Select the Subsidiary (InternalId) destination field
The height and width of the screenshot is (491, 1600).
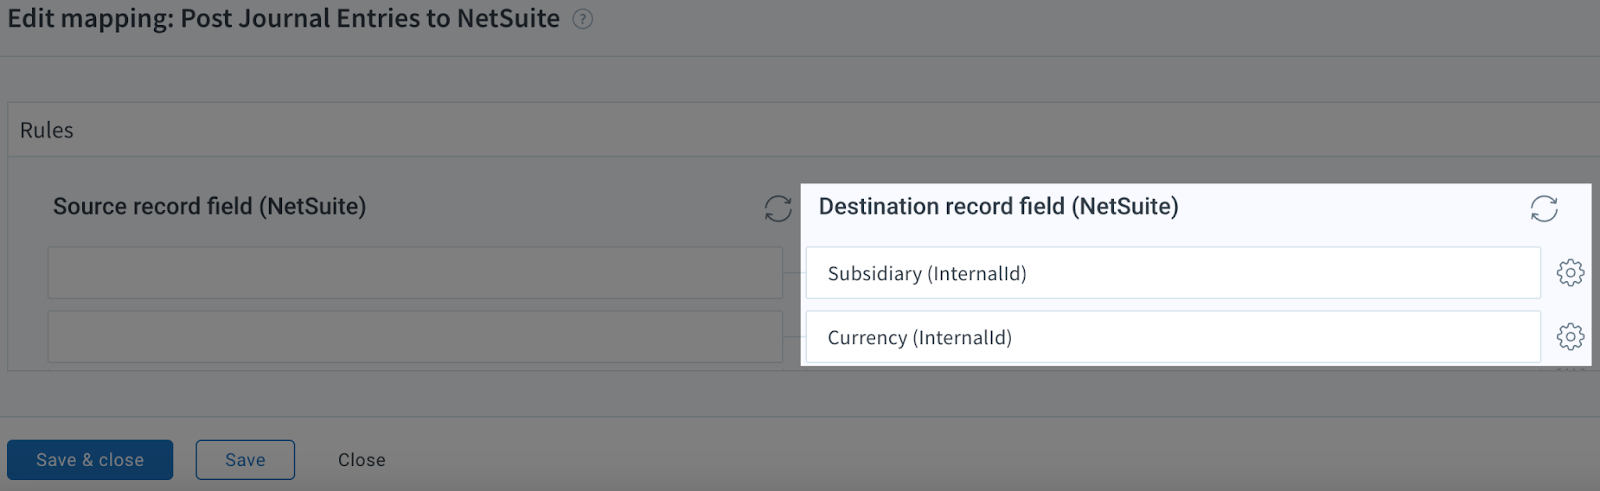1173,272
